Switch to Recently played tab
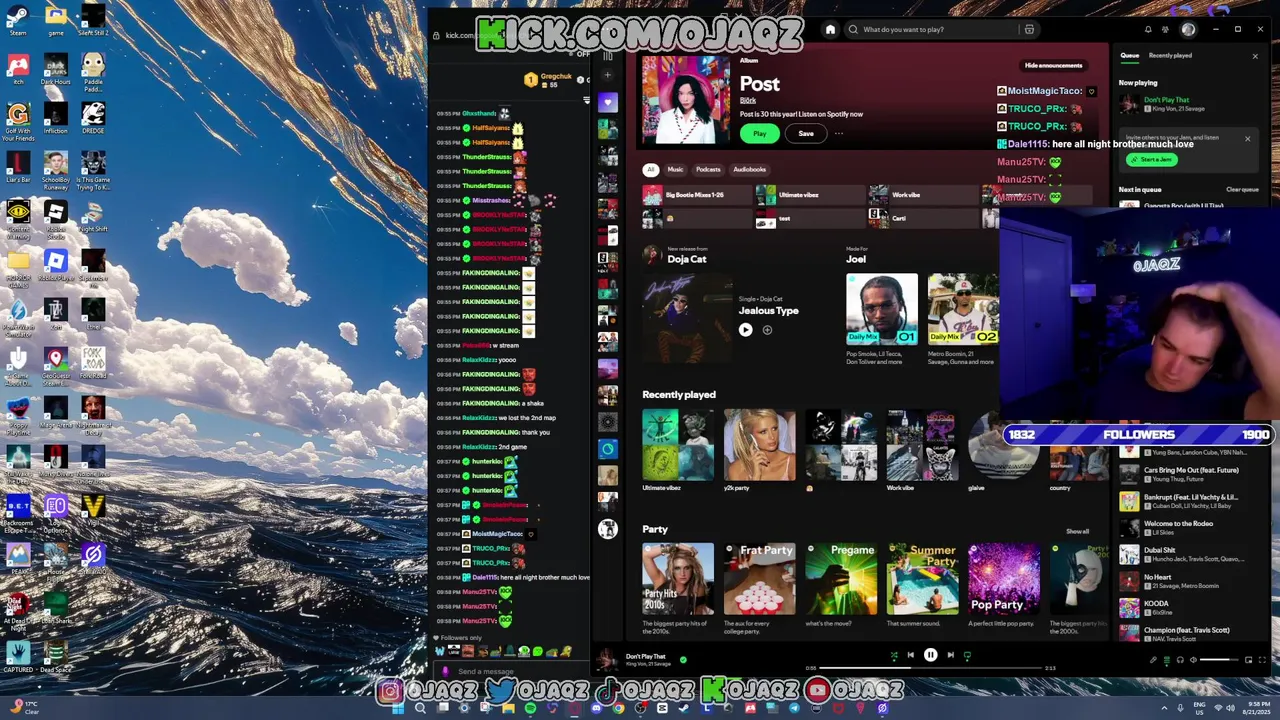 click(1170, 55)
